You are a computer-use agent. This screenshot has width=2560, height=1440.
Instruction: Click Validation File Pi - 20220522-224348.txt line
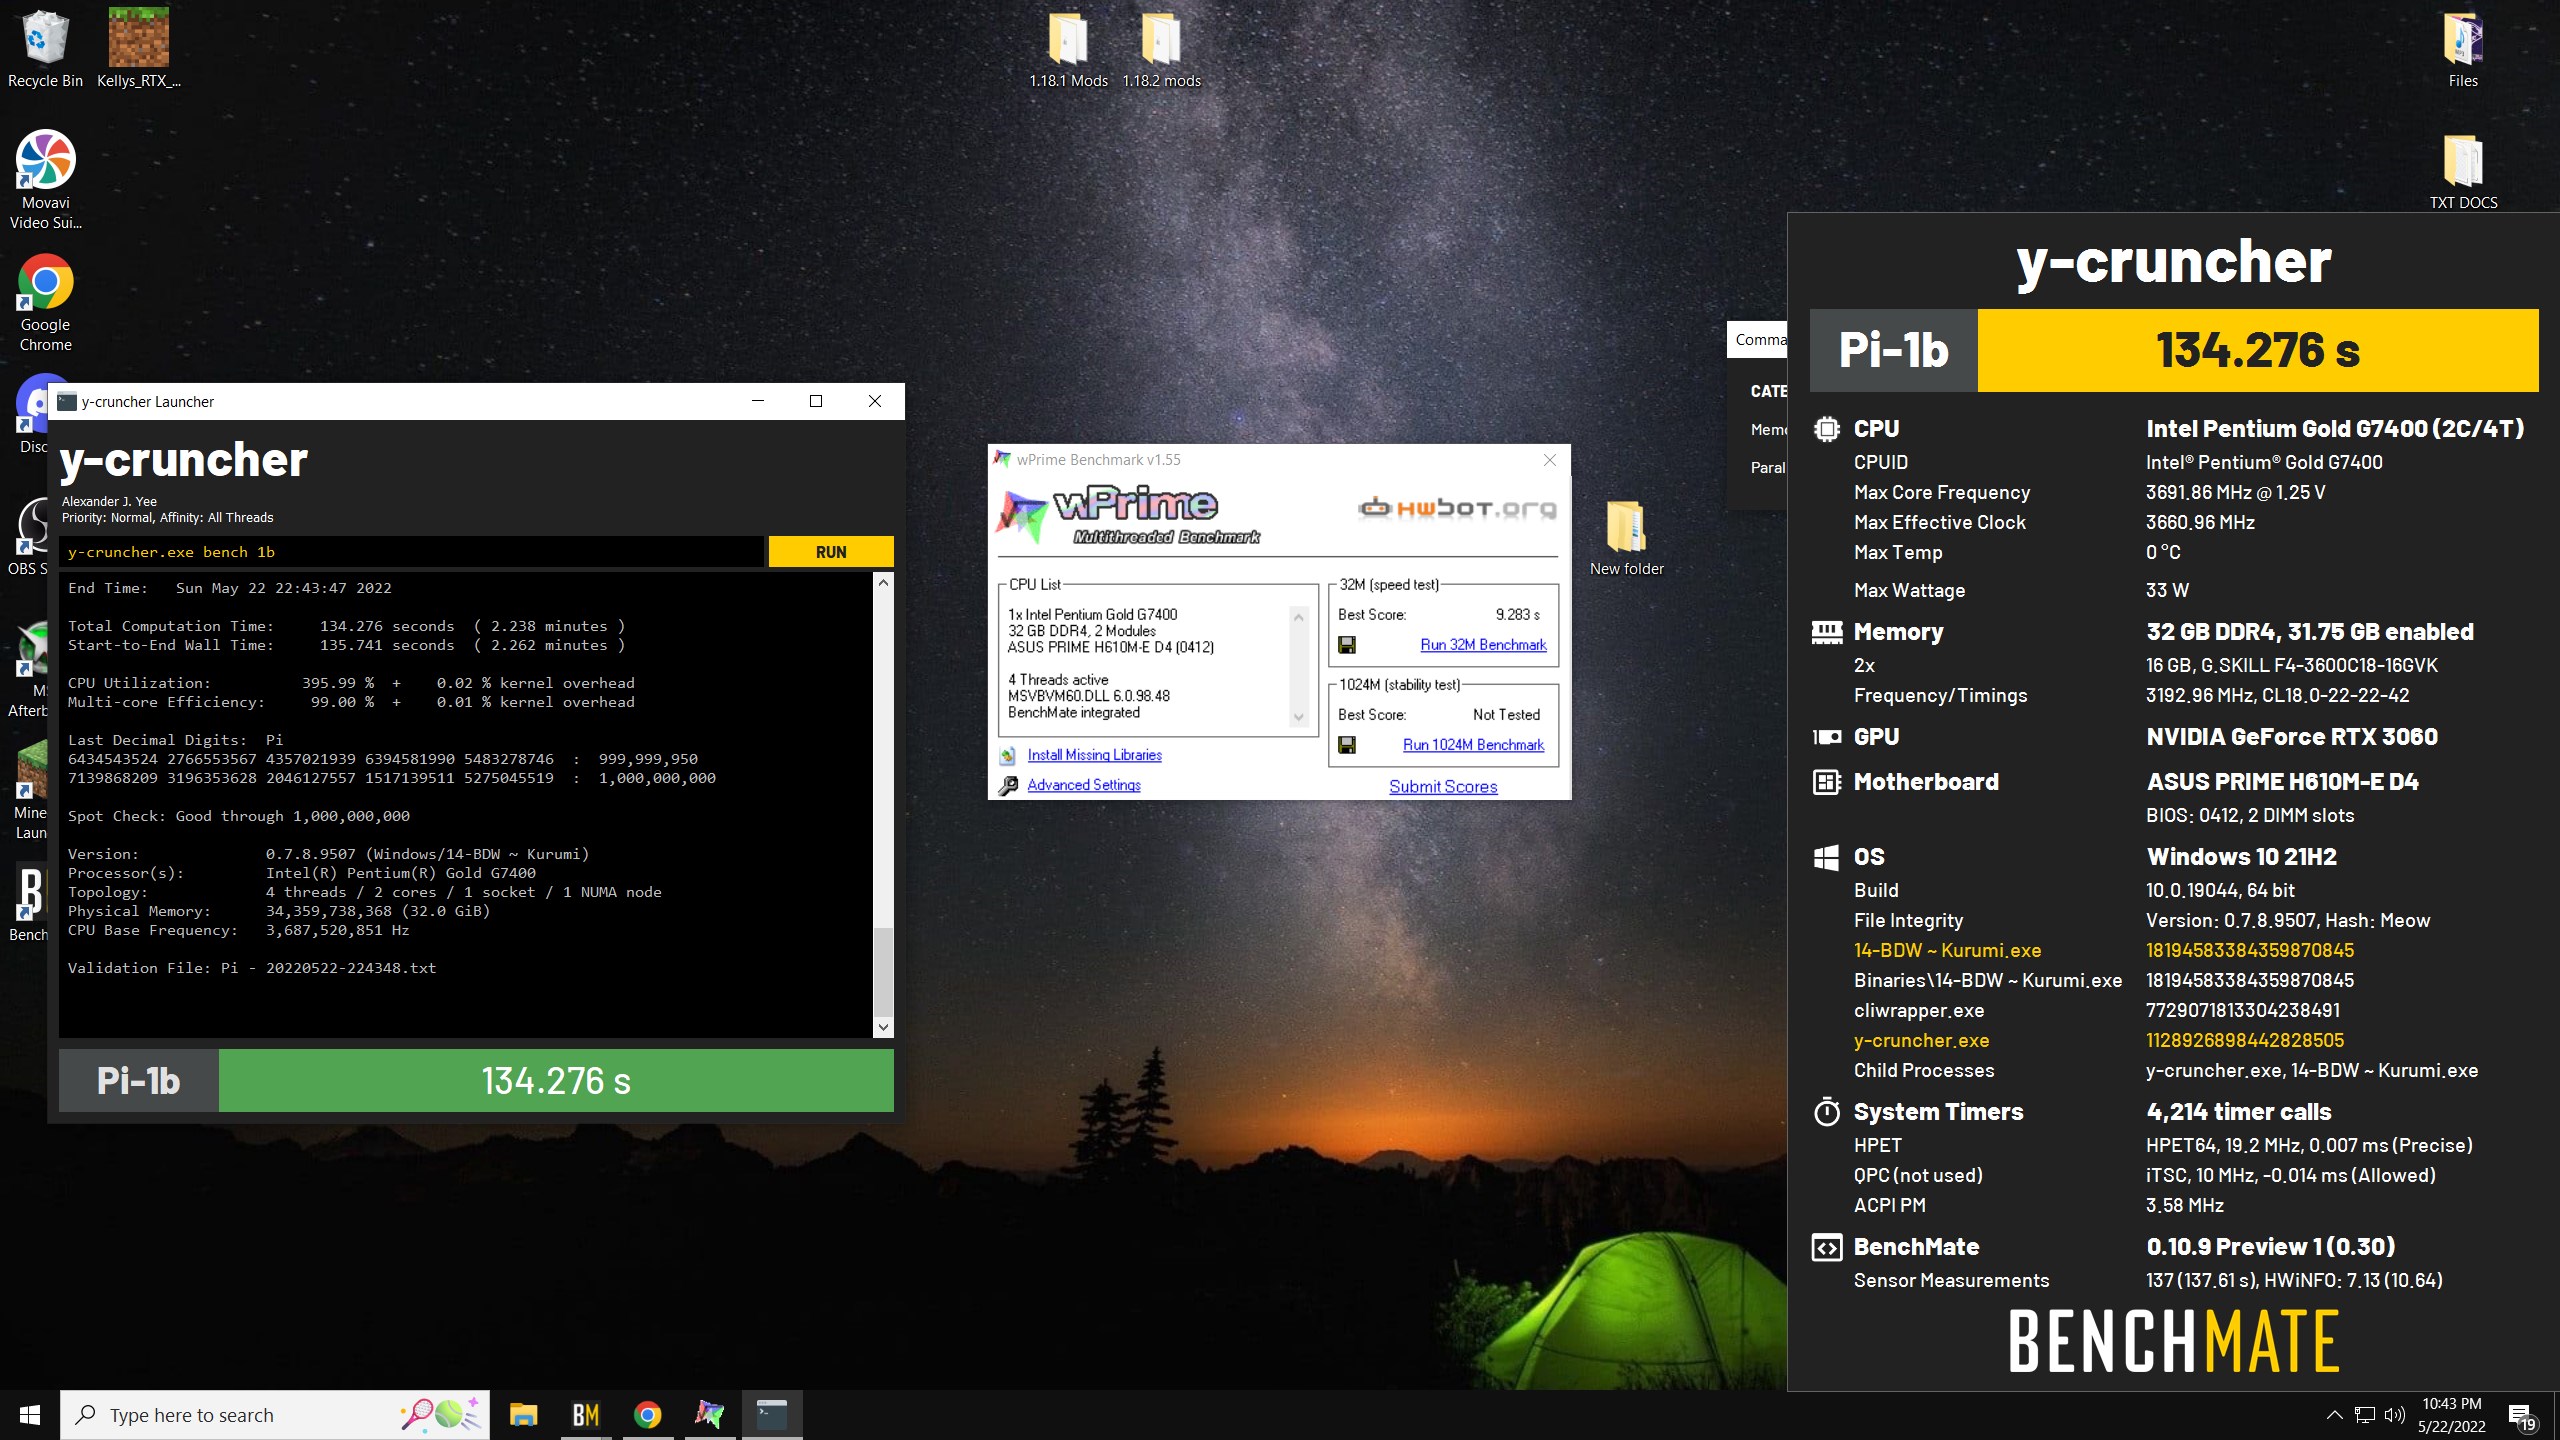252,968
